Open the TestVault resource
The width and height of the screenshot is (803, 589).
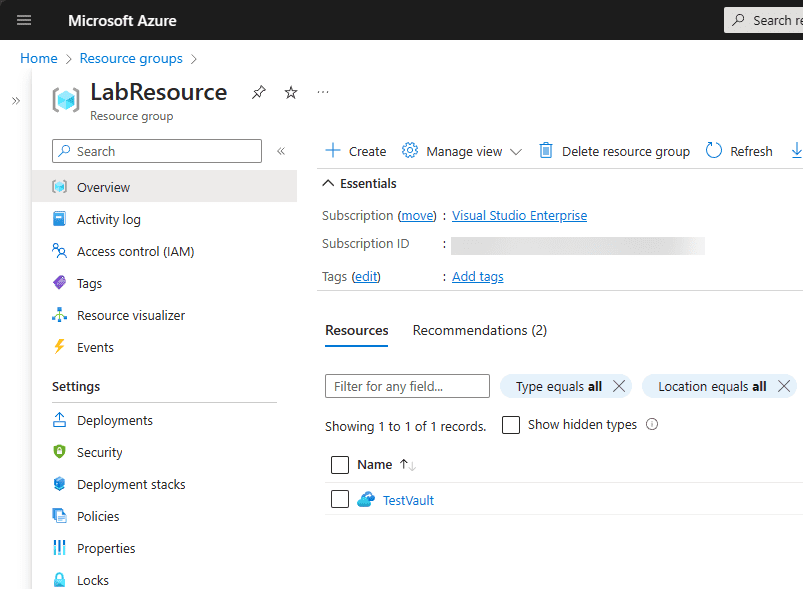tap(408, 500)
